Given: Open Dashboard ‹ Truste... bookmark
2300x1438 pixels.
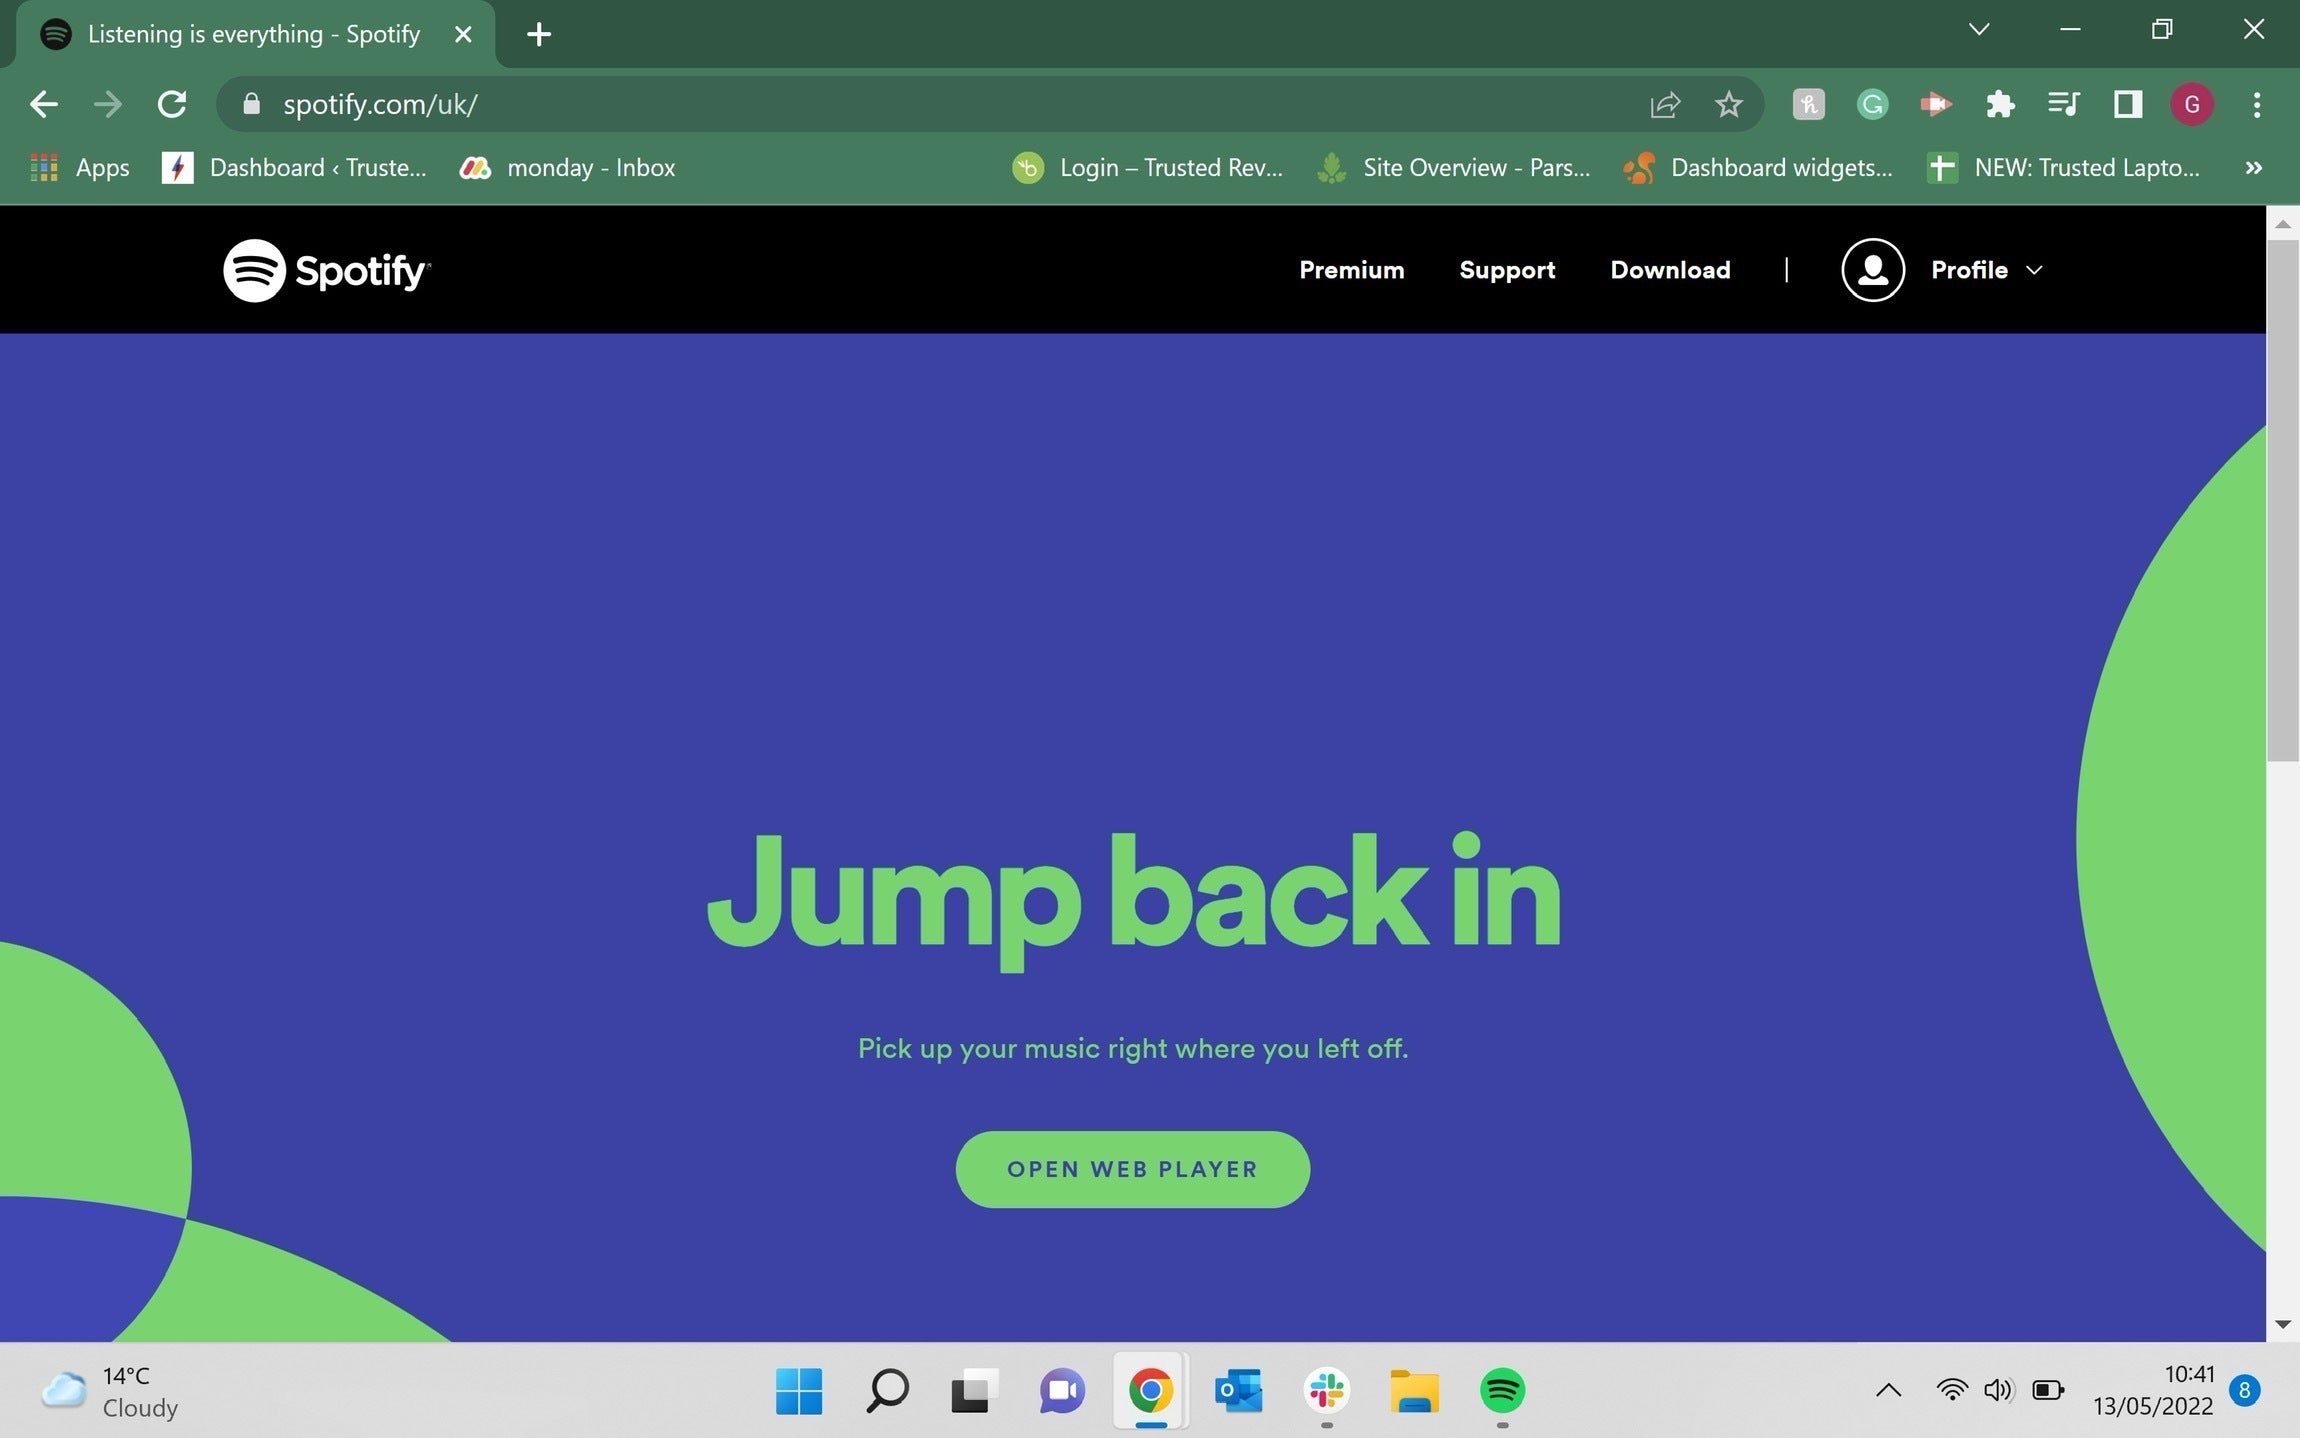Looking at the screenshot, I should tap(294, 167).
